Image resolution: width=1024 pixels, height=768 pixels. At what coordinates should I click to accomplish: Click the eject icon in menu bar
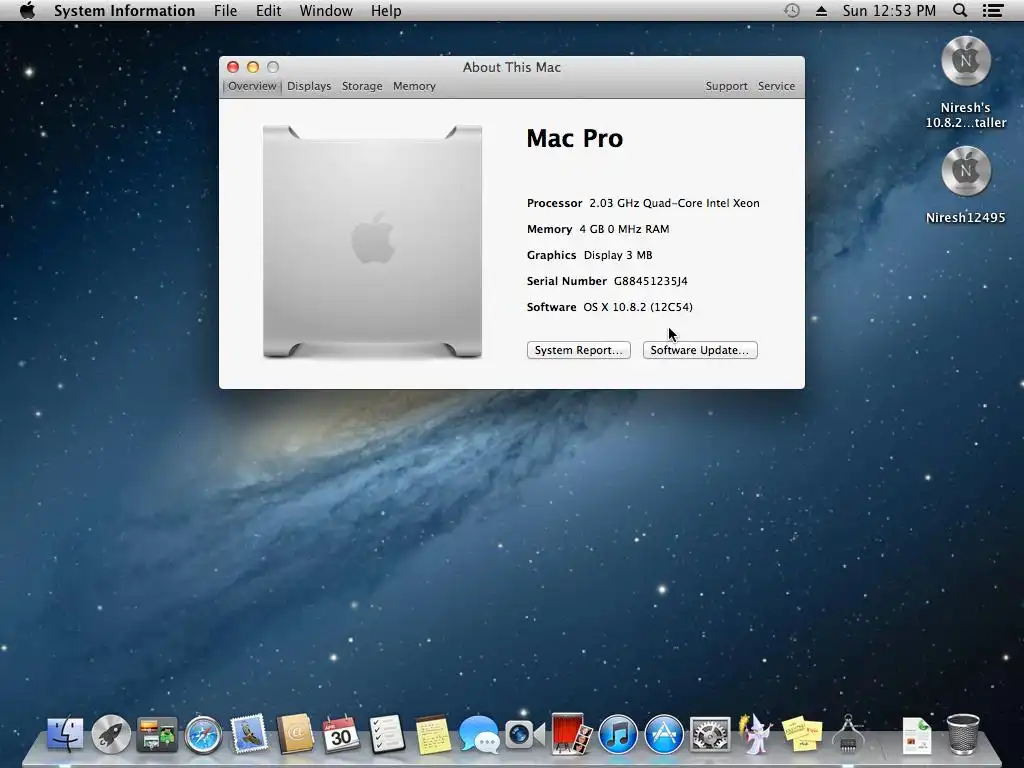[x=822, y=10]
